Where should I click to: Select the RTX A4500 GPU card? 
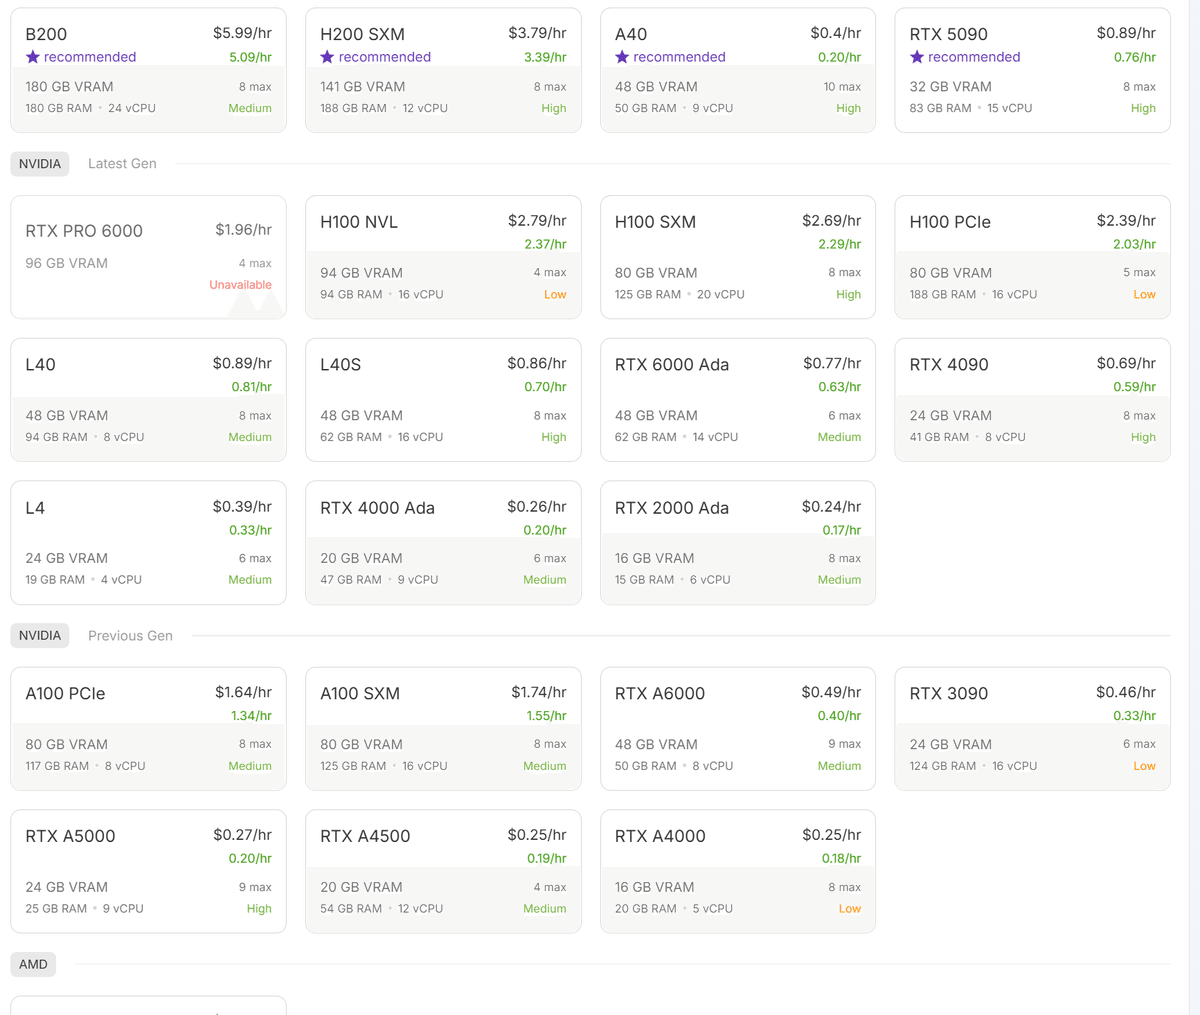coord(443,871)
